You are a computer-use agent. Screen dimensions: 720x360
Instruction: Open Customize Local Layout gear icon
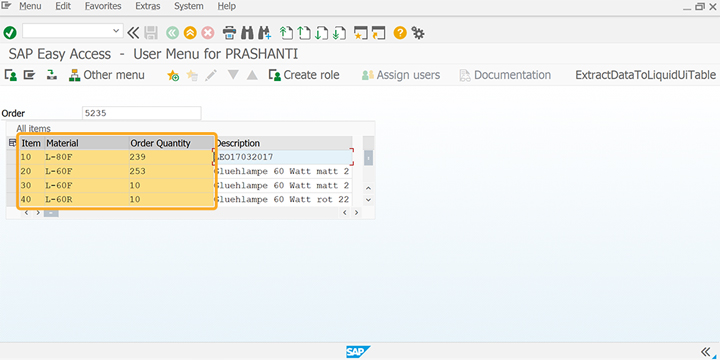417,33
